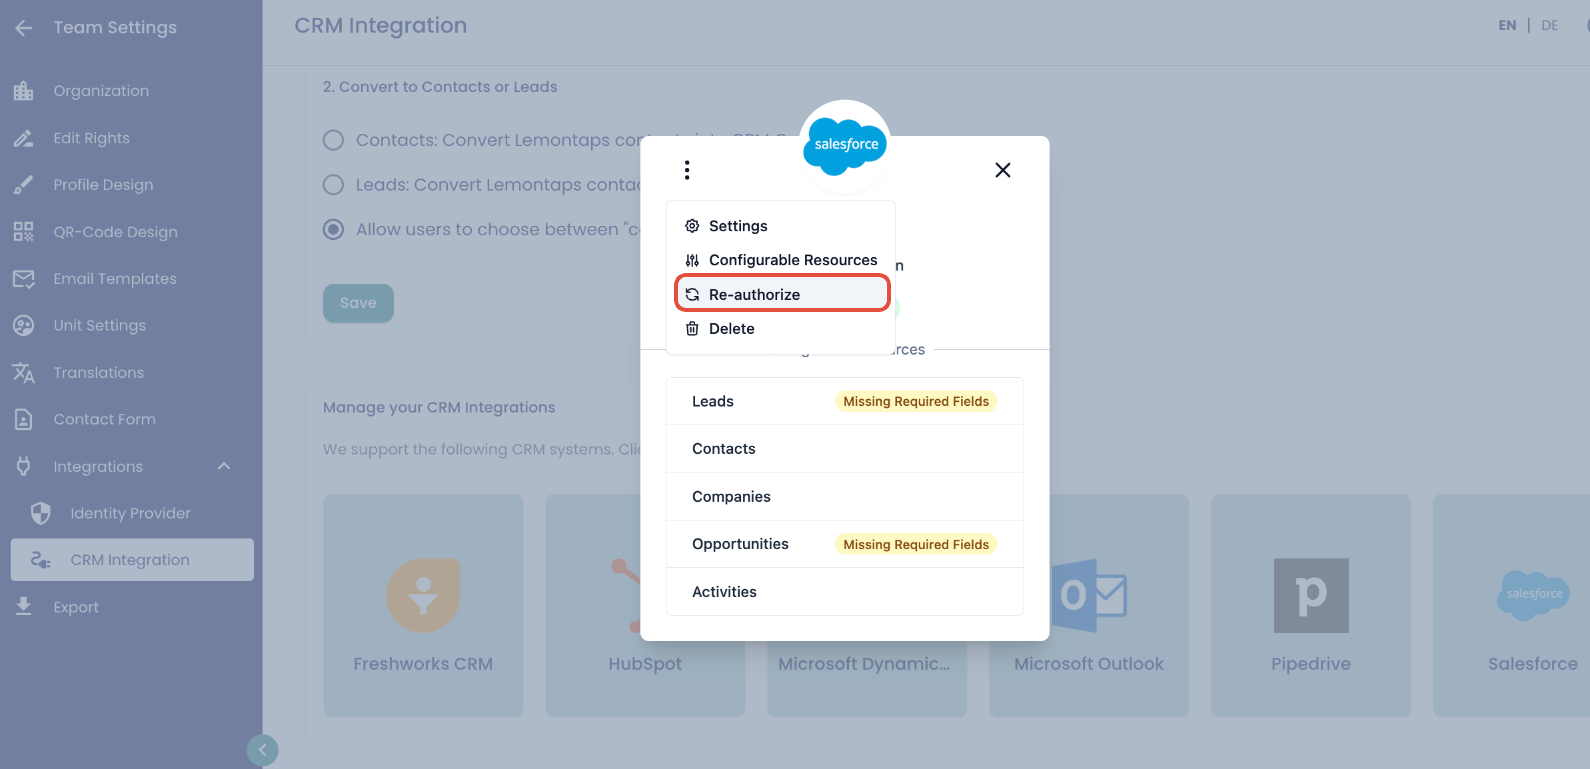Screen dimensions: 1590x769
Task: Click the Salesforce logo on the dialog
Action: tap(846, 145)
